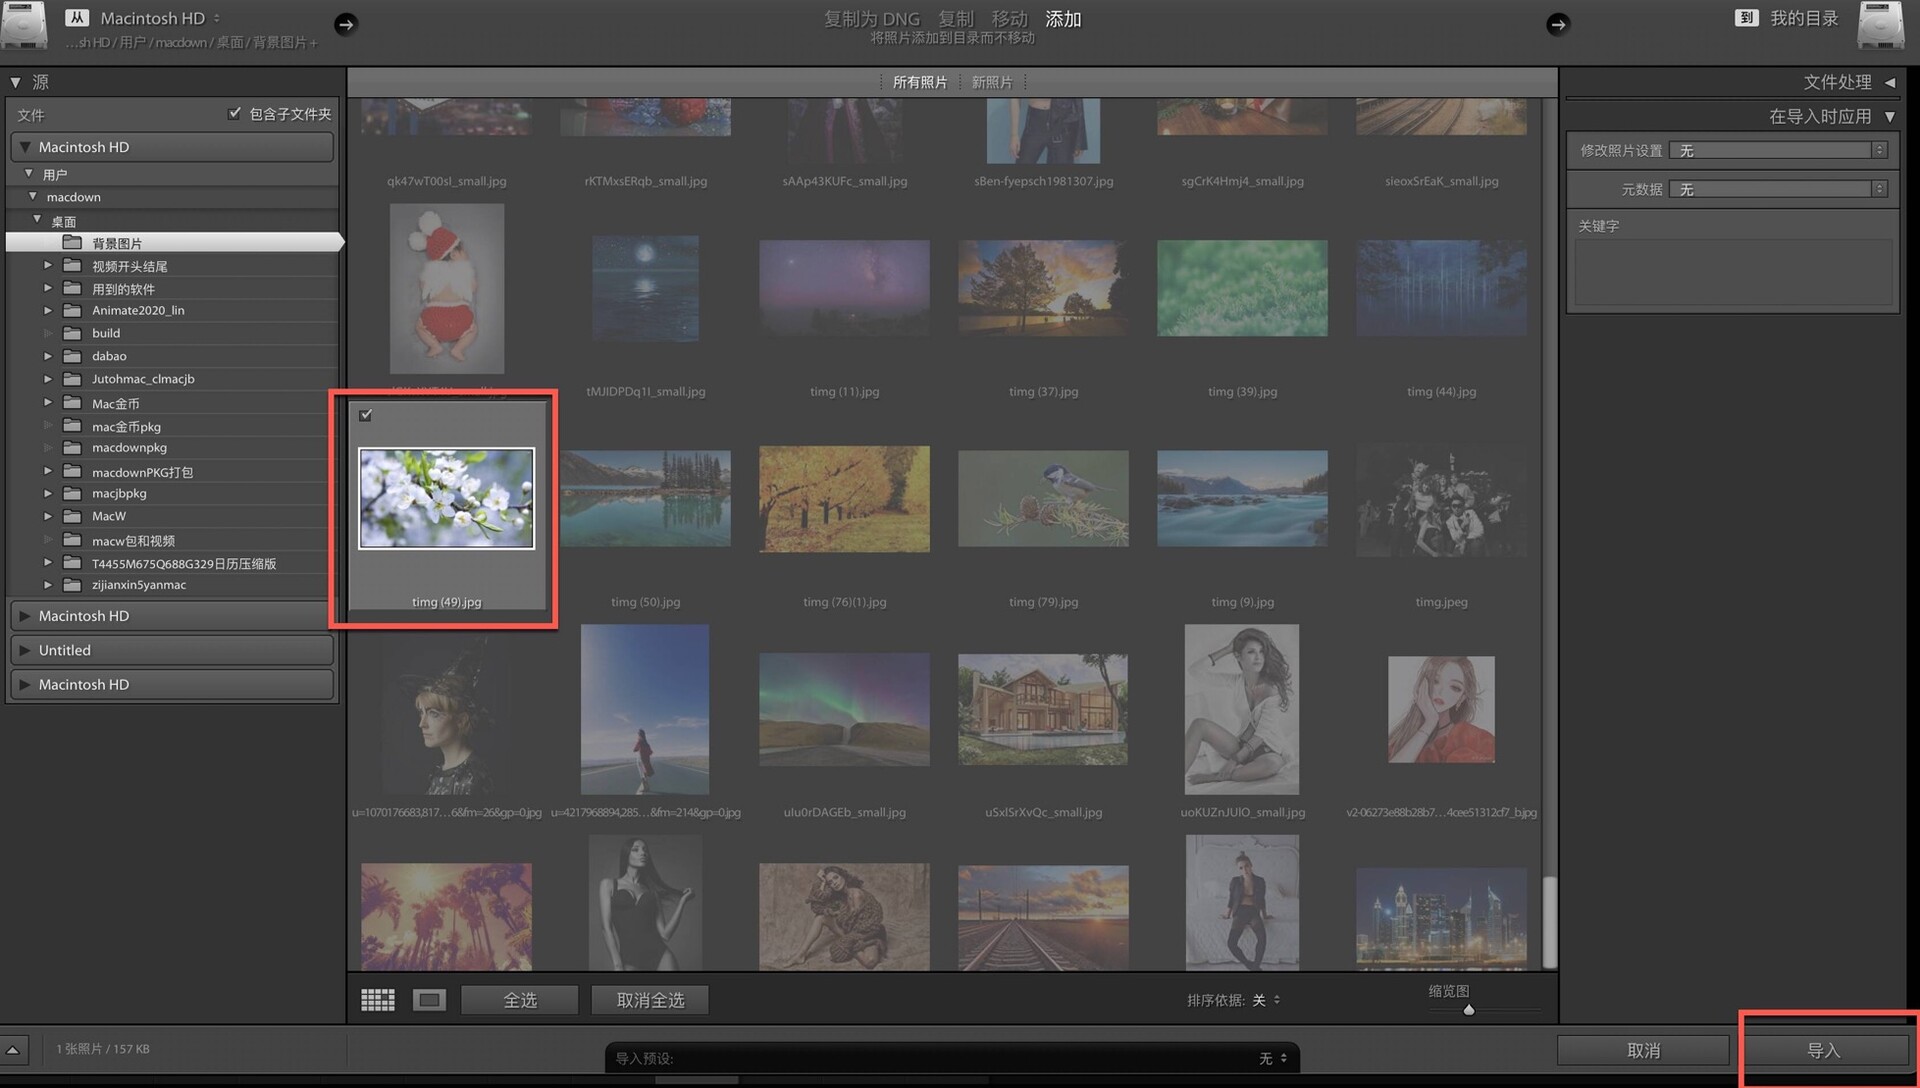Open the 修改照片设置 dropdown
1920x1088 pixels.
pos(1777,150)
